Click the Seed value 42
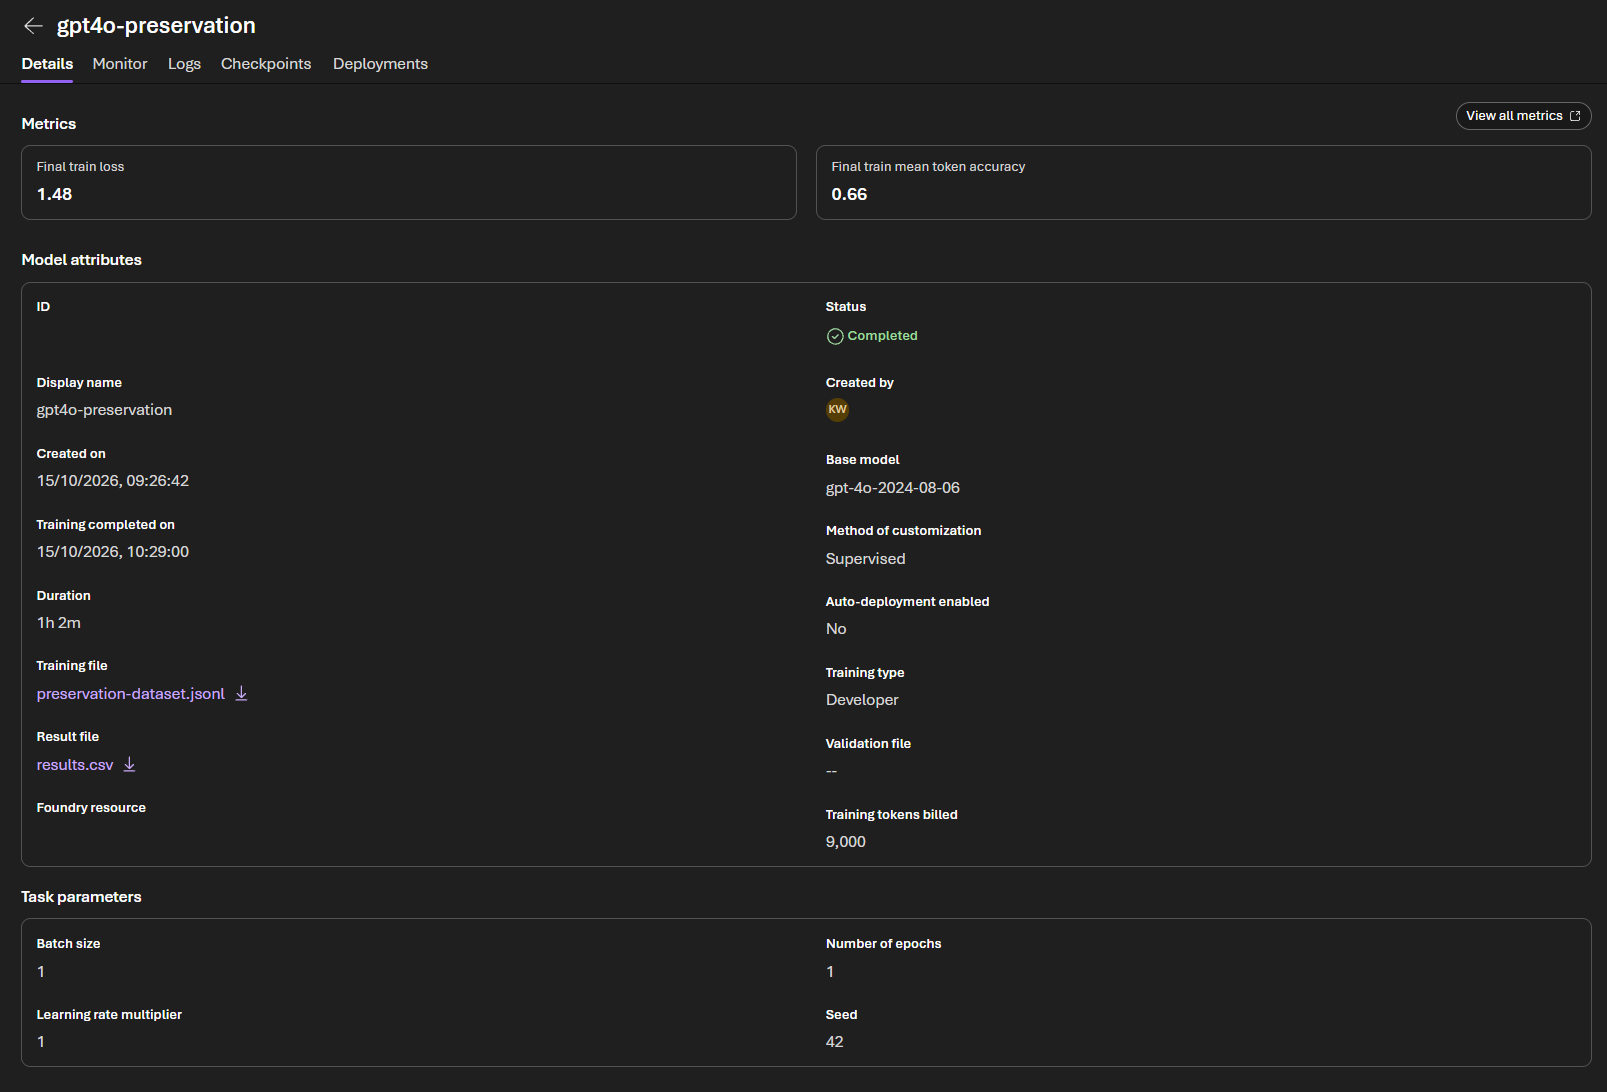This screenshot has width=1607, height=1092. (x=835, y=1042)
